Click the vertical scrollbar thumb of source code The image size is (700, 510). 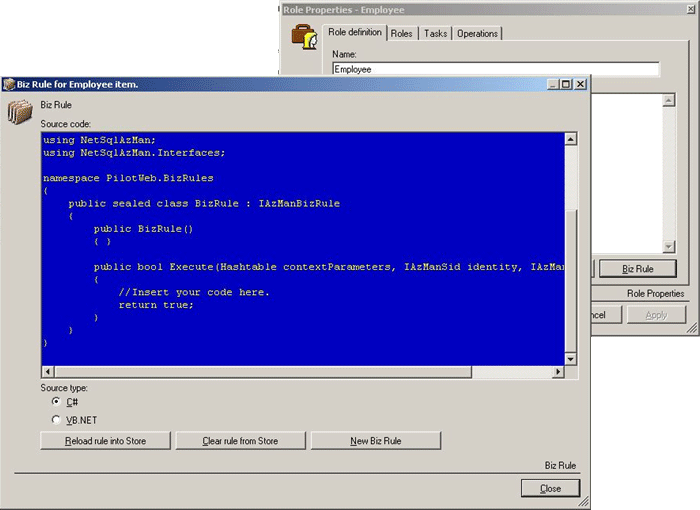point(571,280)
